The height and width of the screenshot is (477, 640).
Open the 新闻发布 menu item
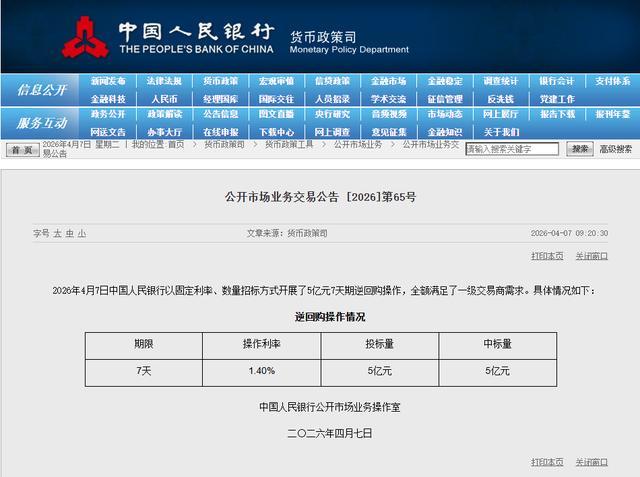pos(108,81)
